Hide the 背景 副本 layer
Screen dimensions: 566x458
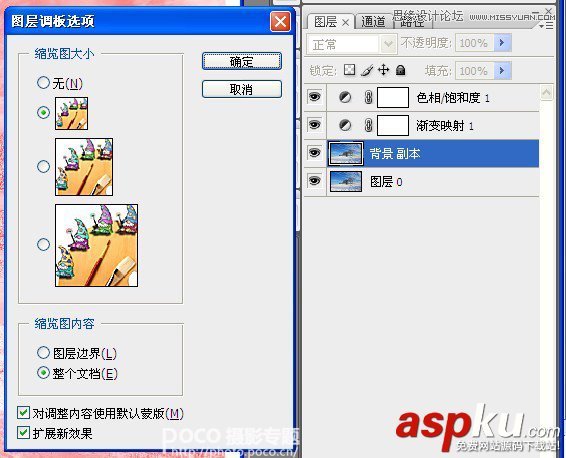tap(315, 152)
